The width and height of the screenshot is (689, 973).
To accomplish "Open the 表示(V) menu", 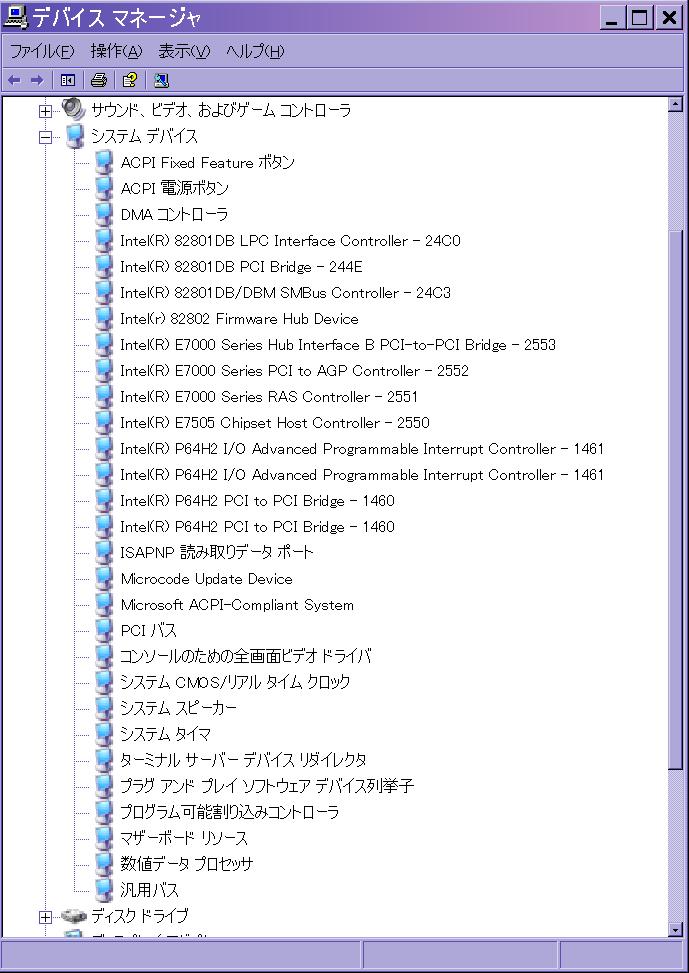I will click(x=184, y=51).
